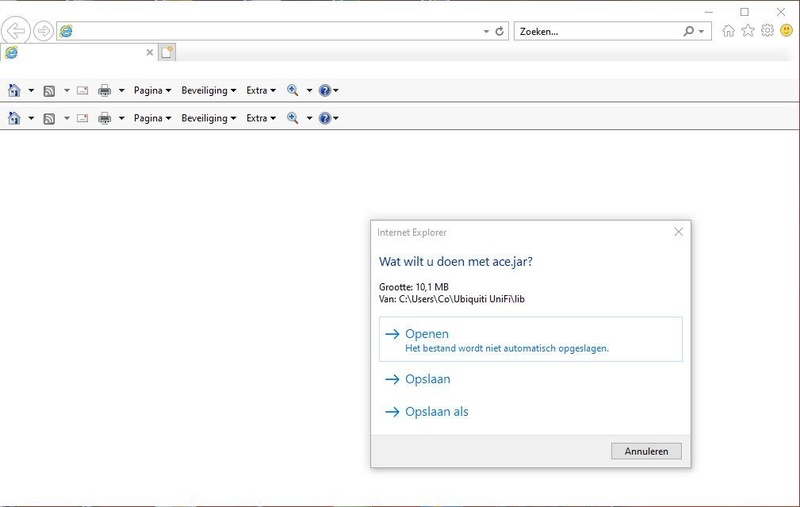Open the search provider dropdown arrow
This screenshot has width=800, height=507.
[x=702, y=32]
